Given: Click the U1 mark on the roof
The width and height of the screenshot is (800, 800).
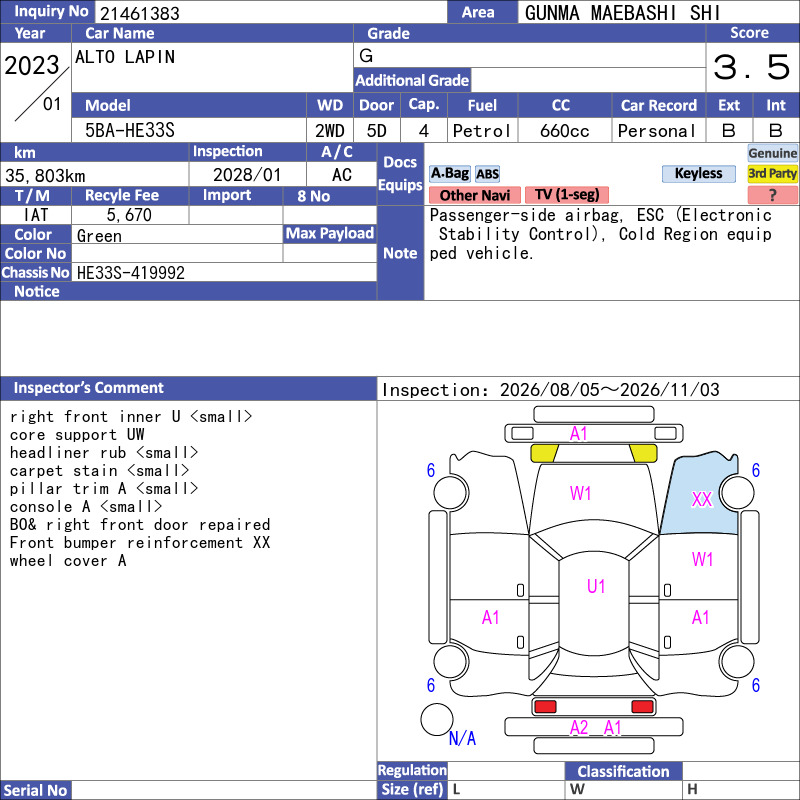Looking at the screenshot, I should (595, 586).
